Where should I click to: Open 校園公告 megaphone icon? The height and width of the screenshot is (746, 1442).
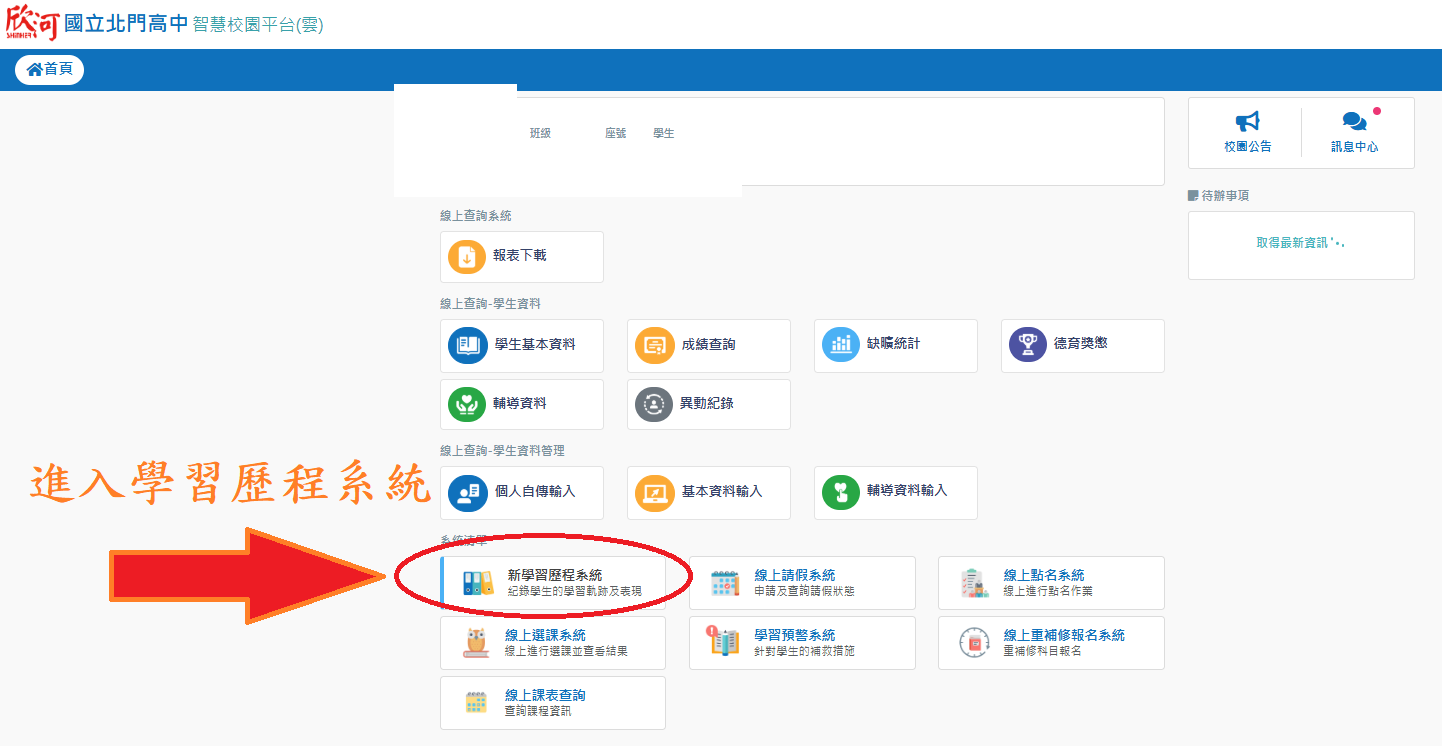[1247, 122]
